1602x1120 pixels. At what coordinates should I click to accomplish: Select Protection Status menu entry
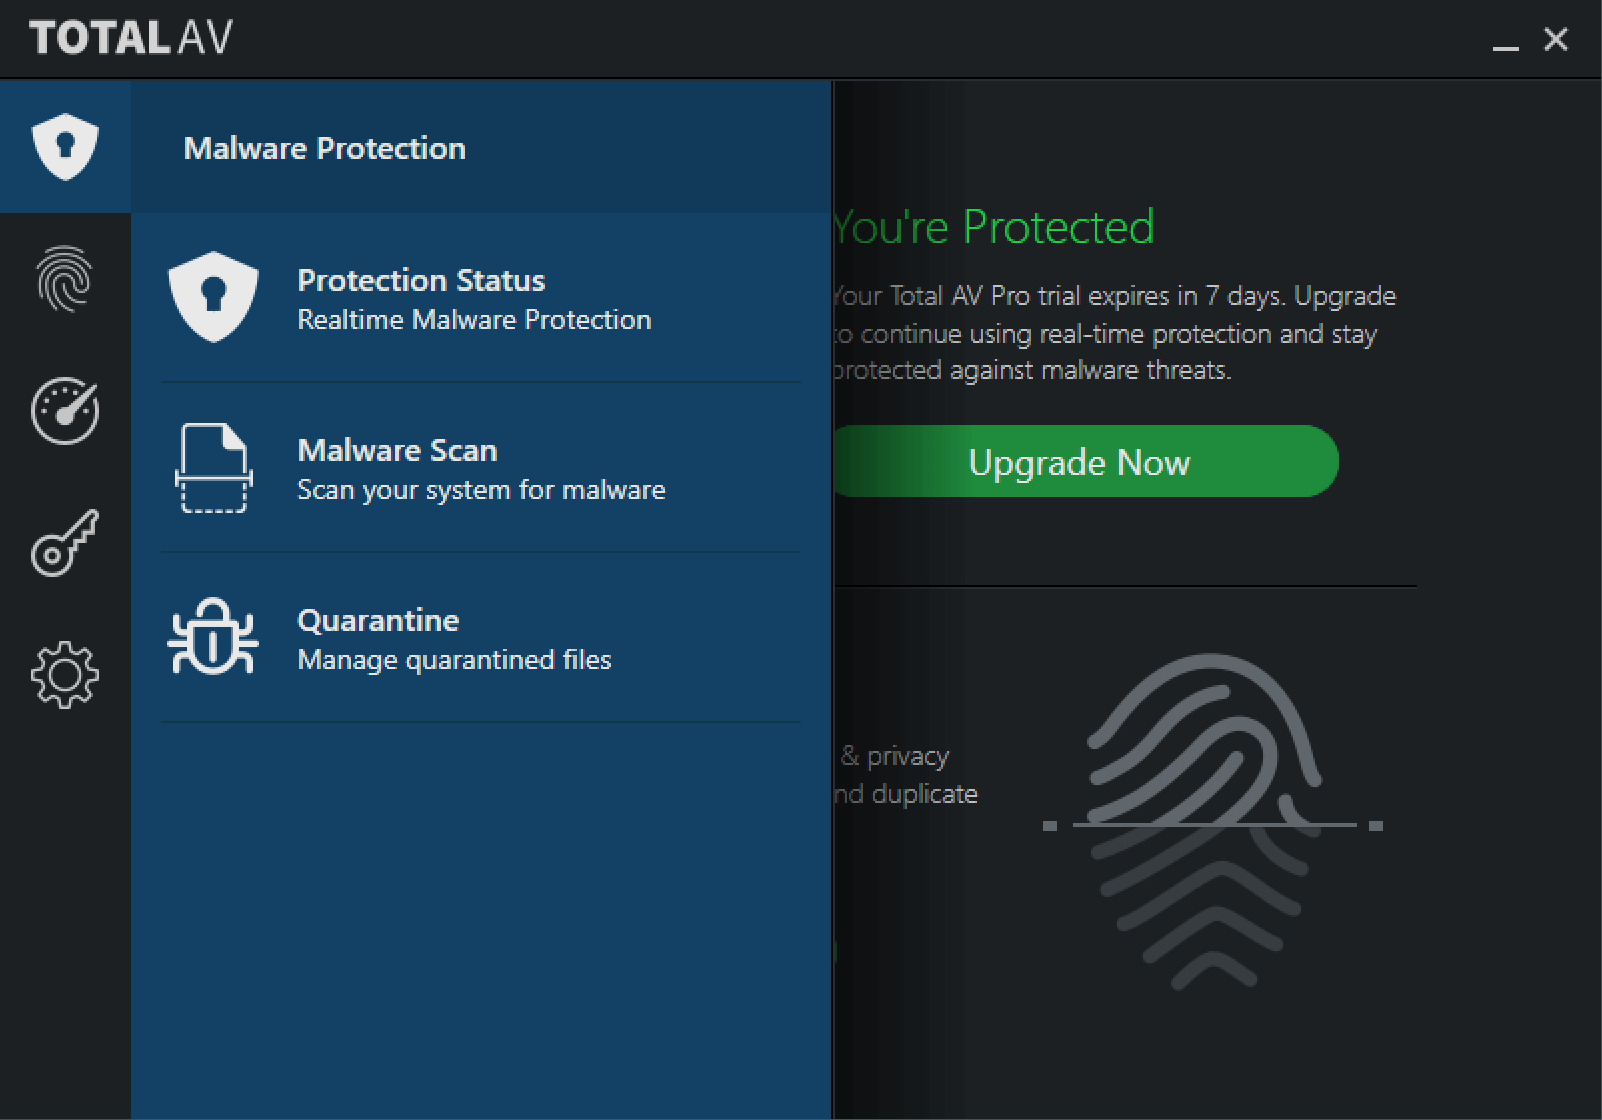click(x=481, y=298)
